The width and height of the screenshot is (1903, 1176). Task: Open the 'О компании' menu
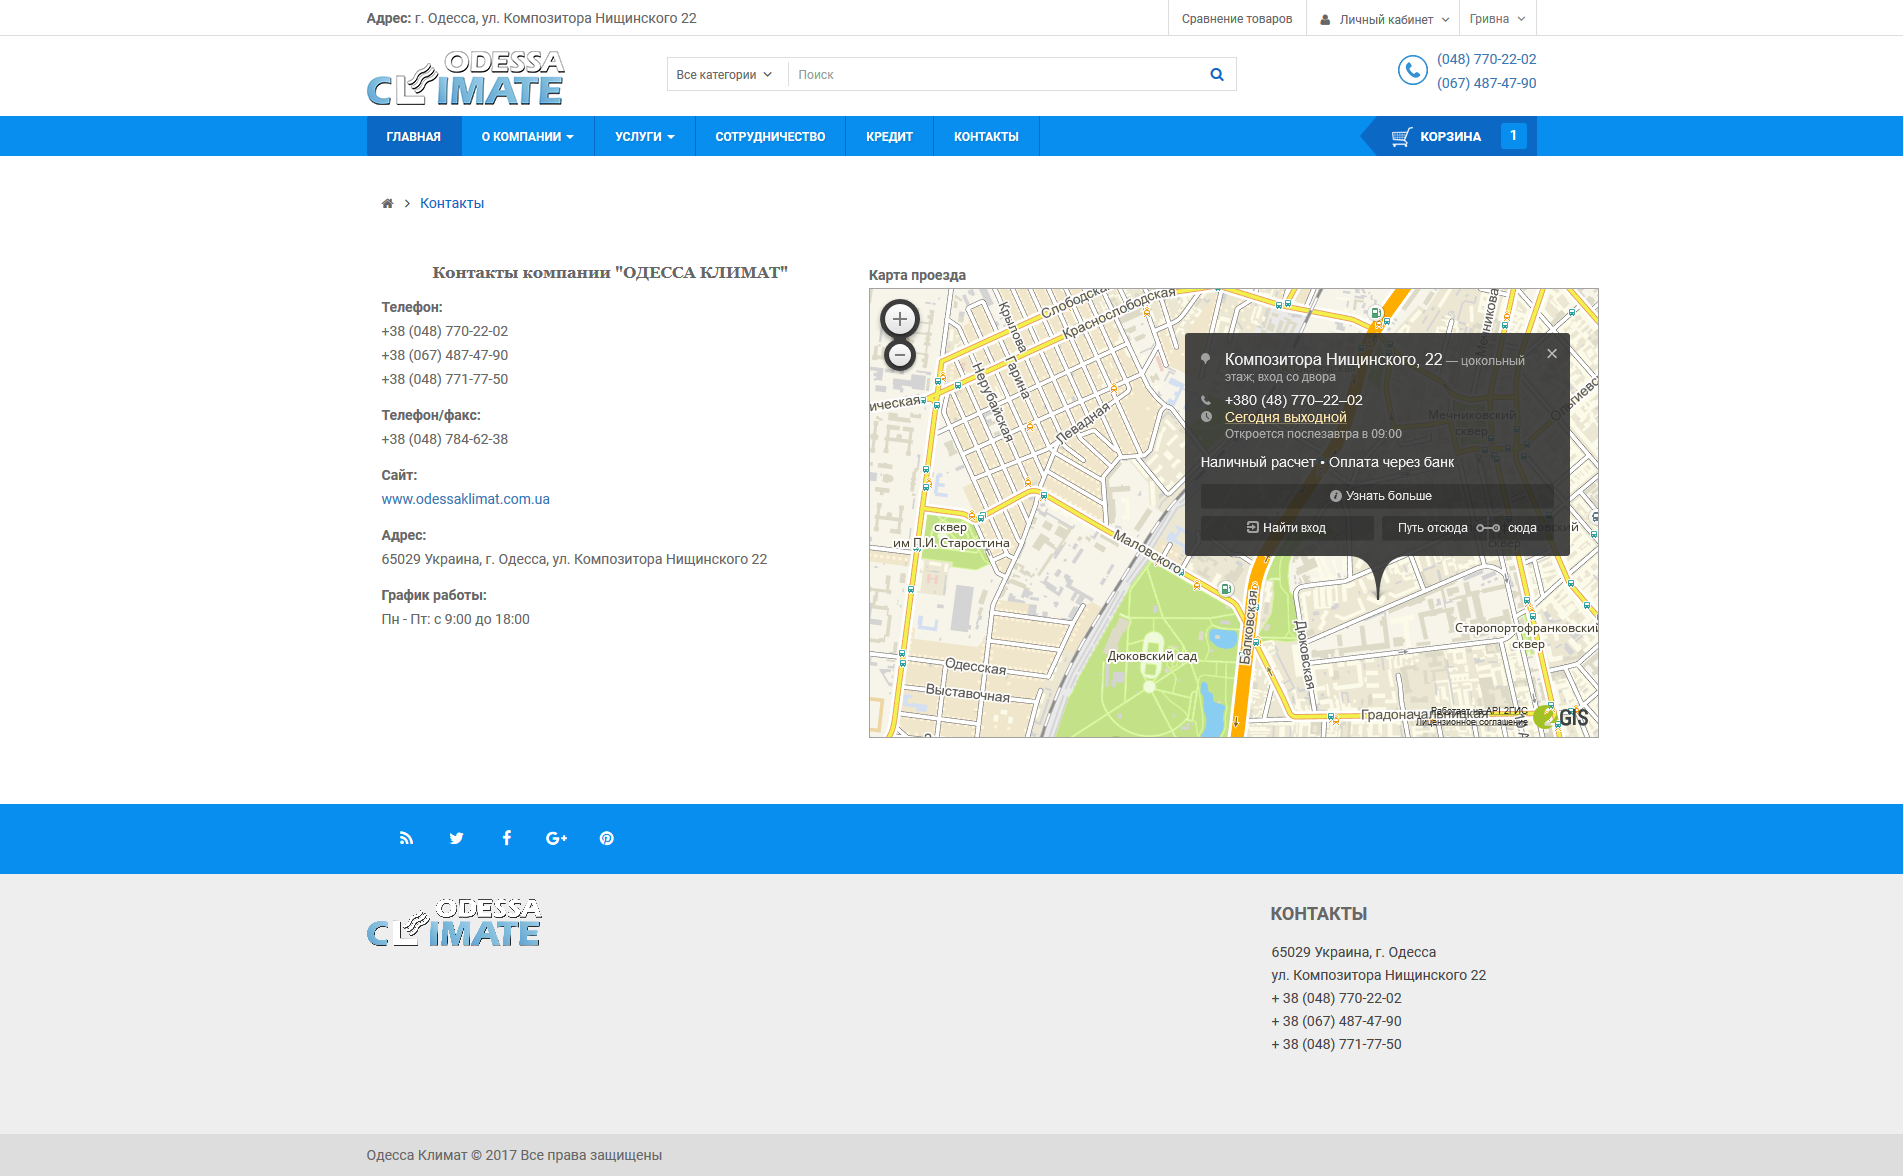point(527,137)
